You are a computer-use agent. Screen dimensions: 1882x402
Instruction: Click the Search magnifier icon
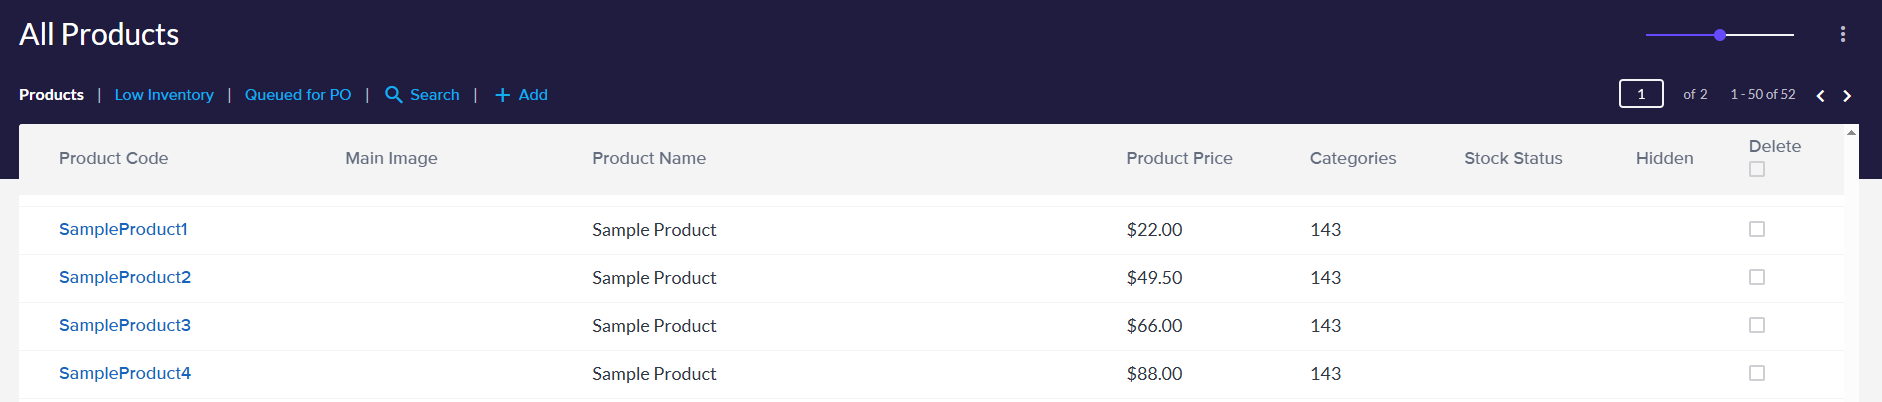[x=394, y=95]
